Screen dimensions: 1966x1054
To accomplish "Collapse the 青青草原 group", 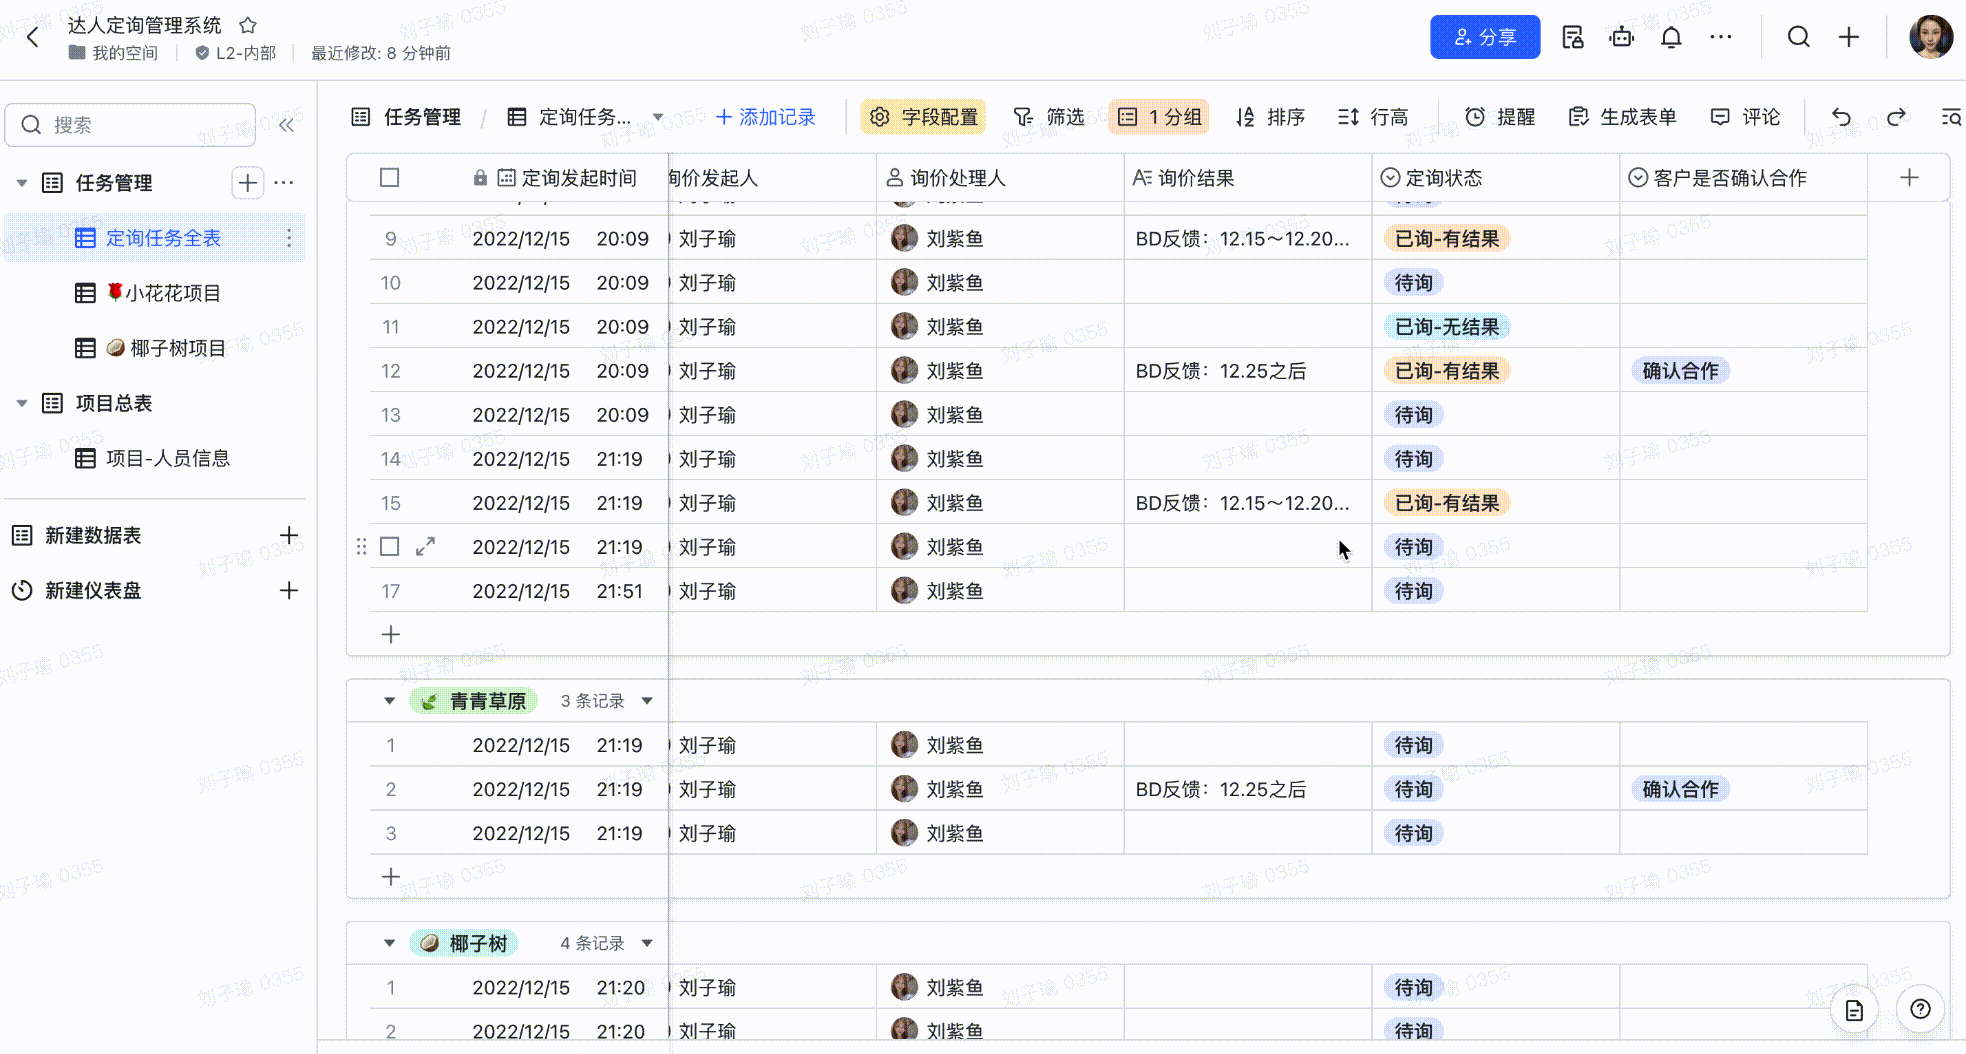I will point(389,701).
